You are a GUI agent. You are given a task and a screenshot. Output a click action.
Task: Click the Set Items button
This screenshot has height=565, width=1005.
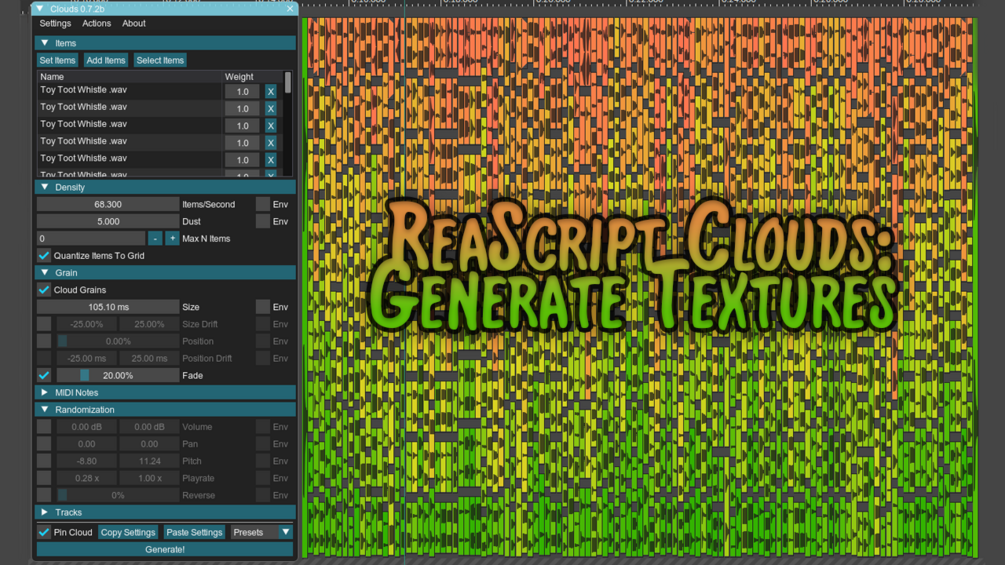(x=57, y=60)
